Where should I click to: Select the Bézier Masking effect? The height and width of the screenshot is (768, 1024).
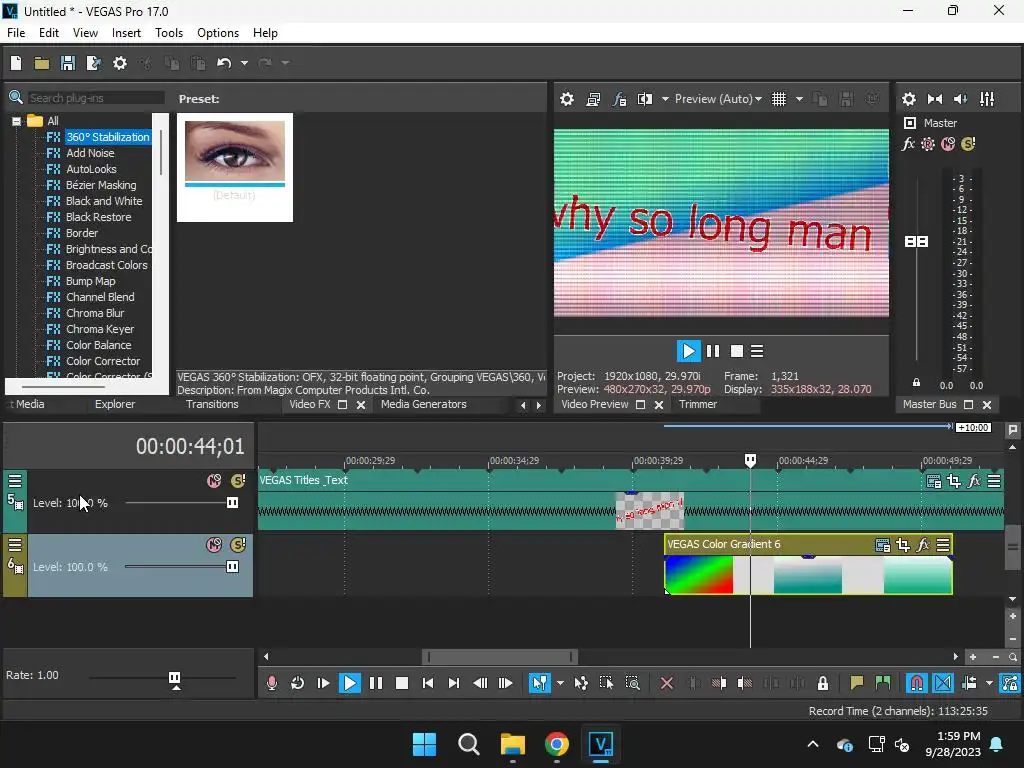point(101,185)
